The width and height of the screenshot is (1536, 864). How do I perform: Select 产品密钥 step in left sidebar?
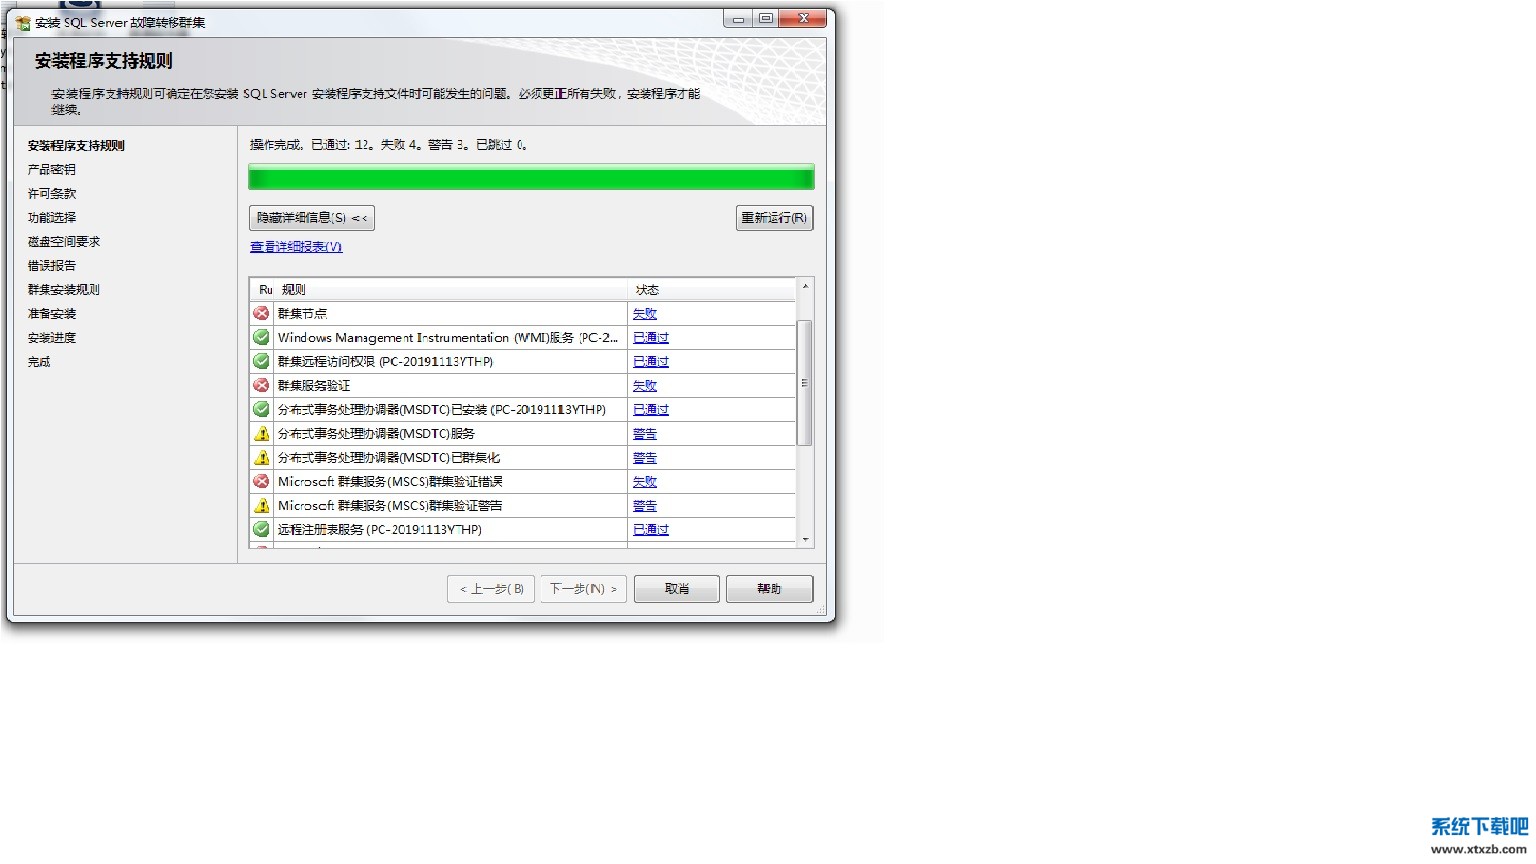52,170
